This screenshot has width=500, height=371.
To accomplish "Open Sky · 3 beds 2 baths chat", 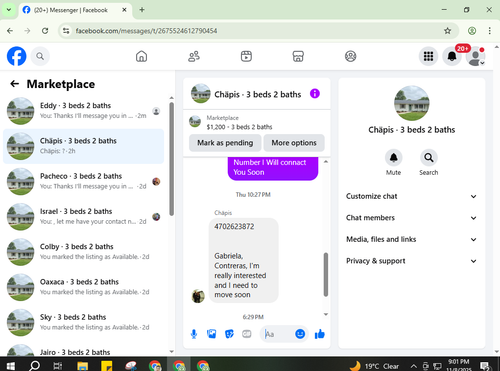I will point(83,322).
